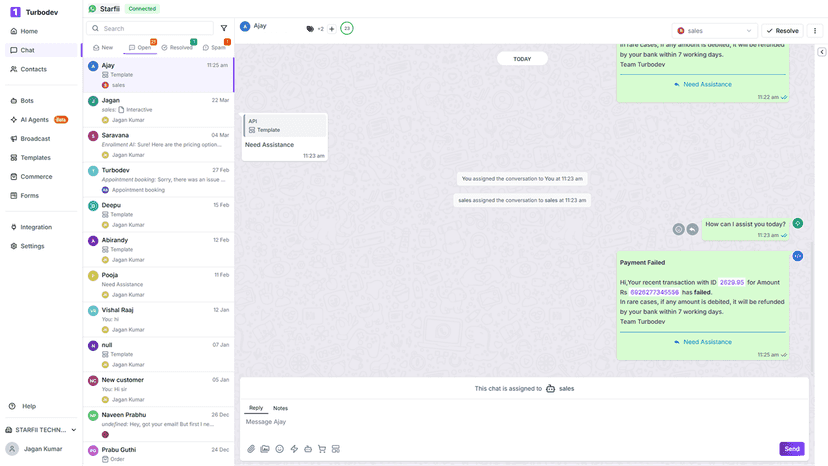The height and width of the screenshot is (466, 828).
Task: Click in the conversation Search field
Action: click(x=150, y=29)
